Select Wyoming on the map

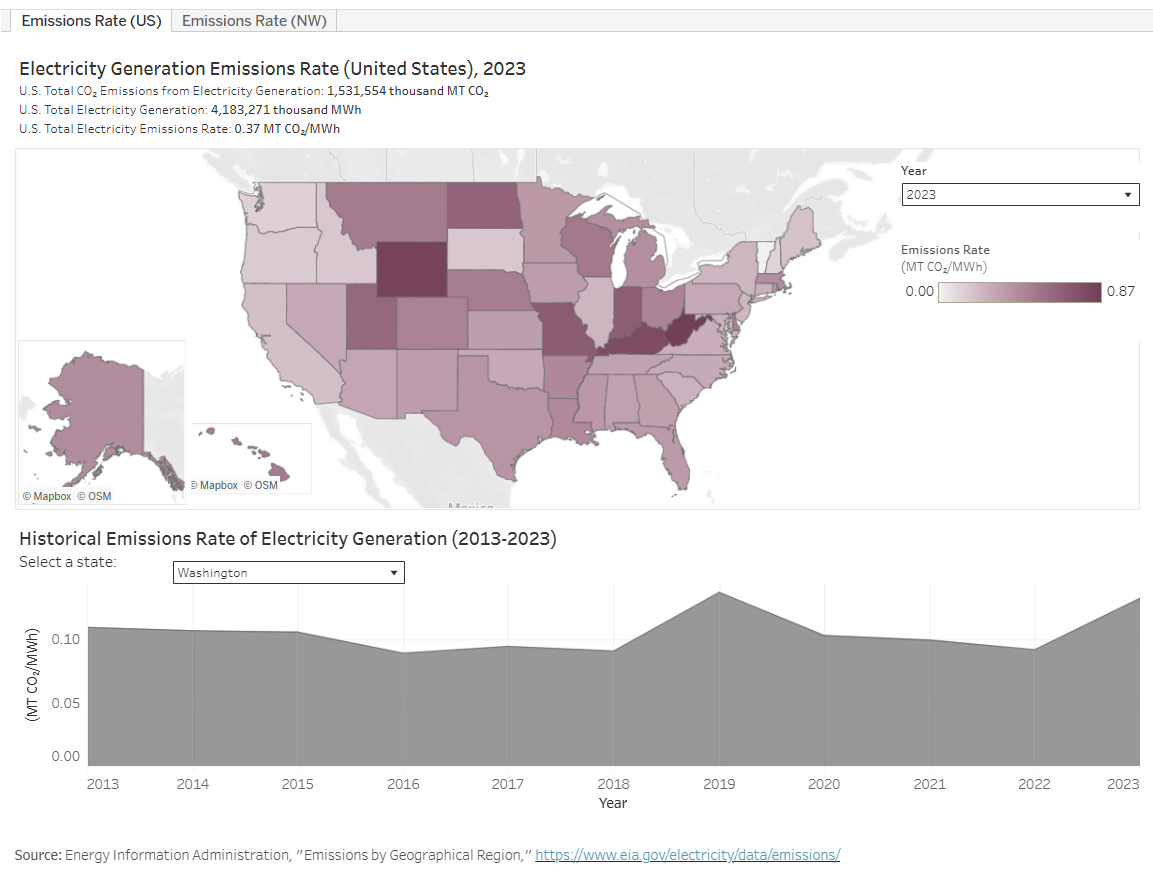click(411, 270)
